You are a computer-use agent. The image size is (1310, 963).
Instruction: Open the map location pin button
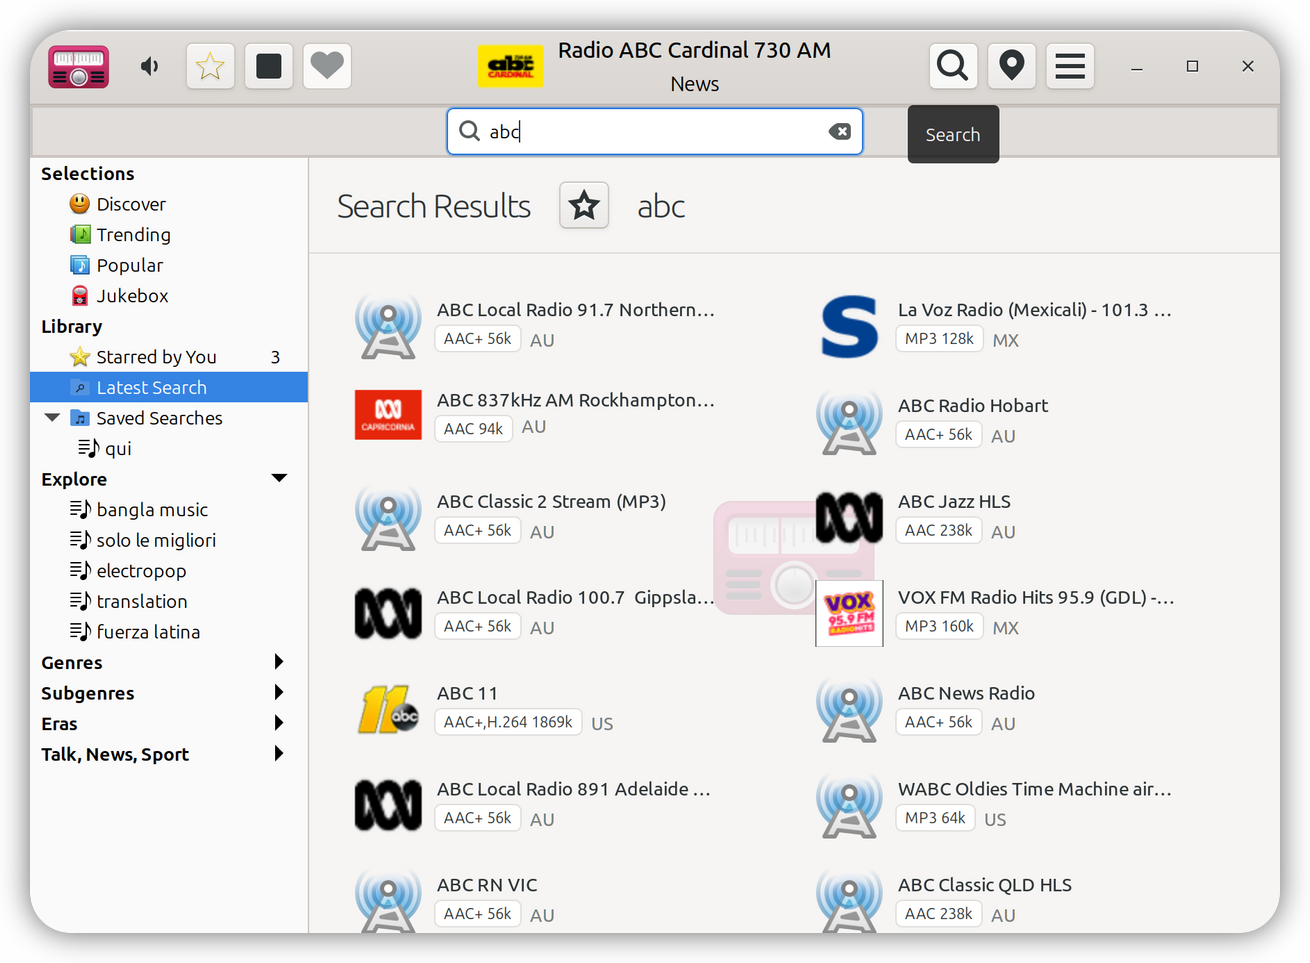tap(1012, 66)
